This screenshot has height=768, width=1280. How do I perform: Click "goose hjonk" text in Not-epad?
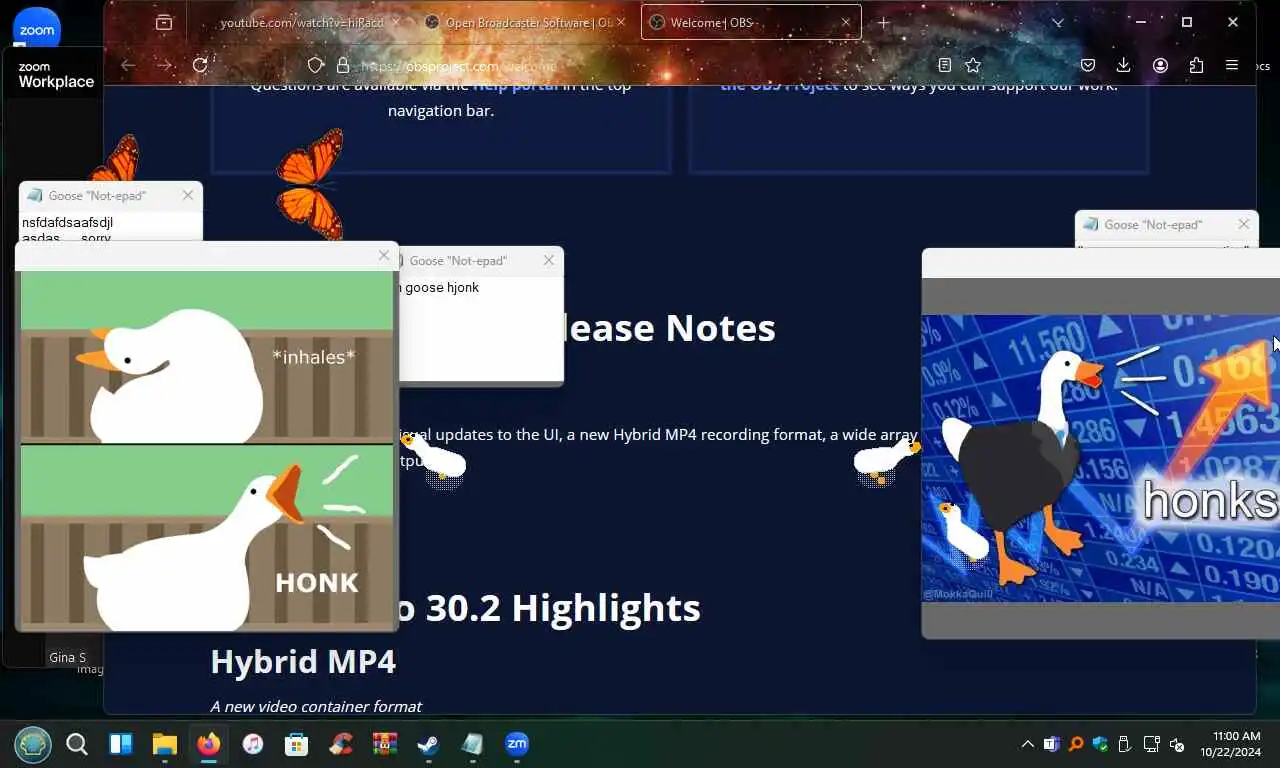pos(441,287)
